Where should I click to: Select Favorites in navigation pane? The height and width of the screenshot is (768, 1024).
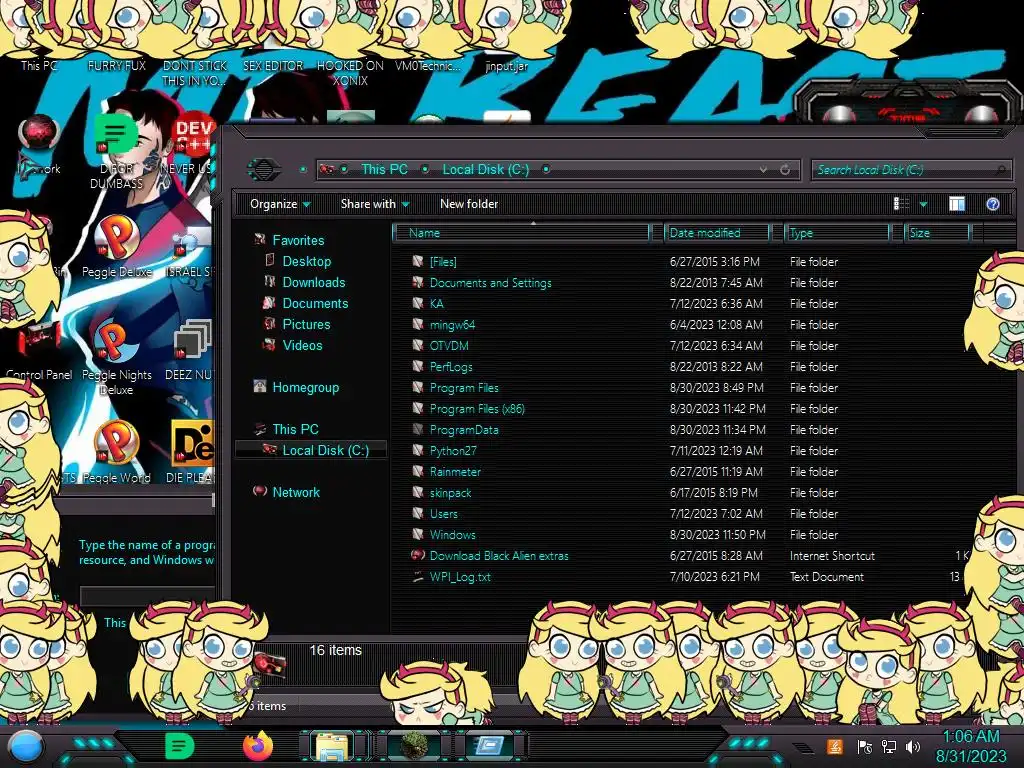point(298,240)
